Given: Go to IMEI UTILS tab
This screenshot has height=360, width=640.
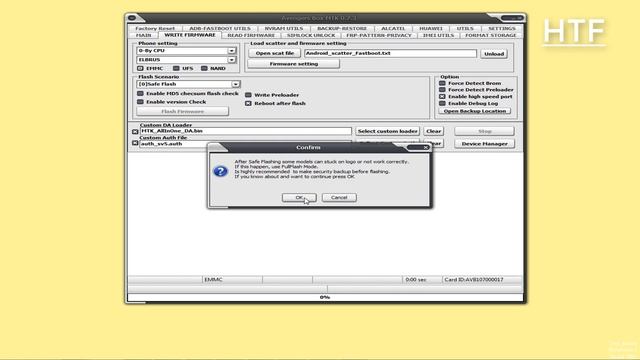Looking at the screenshot, I should click(438, 36).
